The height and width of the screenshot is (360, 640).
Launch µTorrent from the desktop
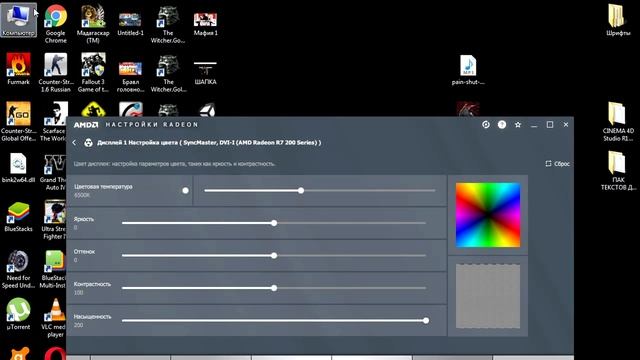tap(18, 313)
